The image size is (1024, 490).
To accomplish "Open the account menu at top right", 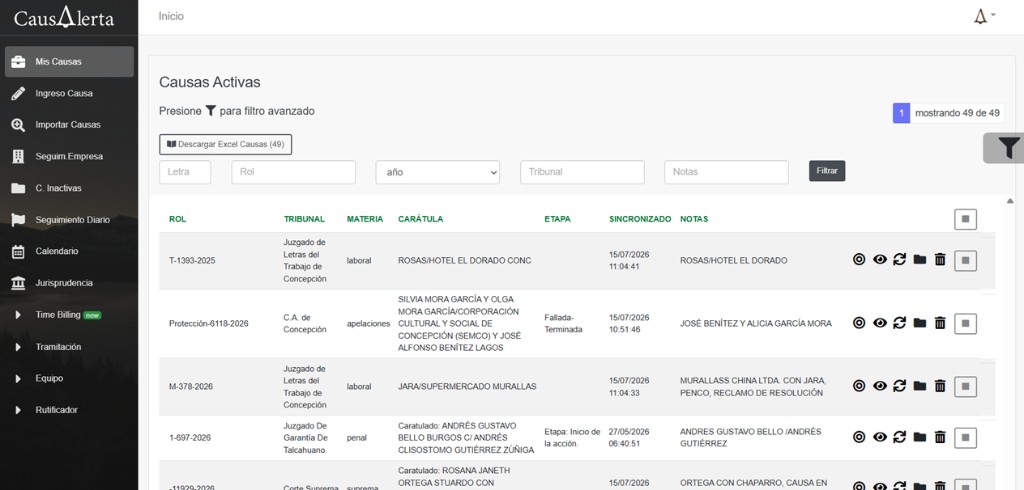I will pos(984,16).
